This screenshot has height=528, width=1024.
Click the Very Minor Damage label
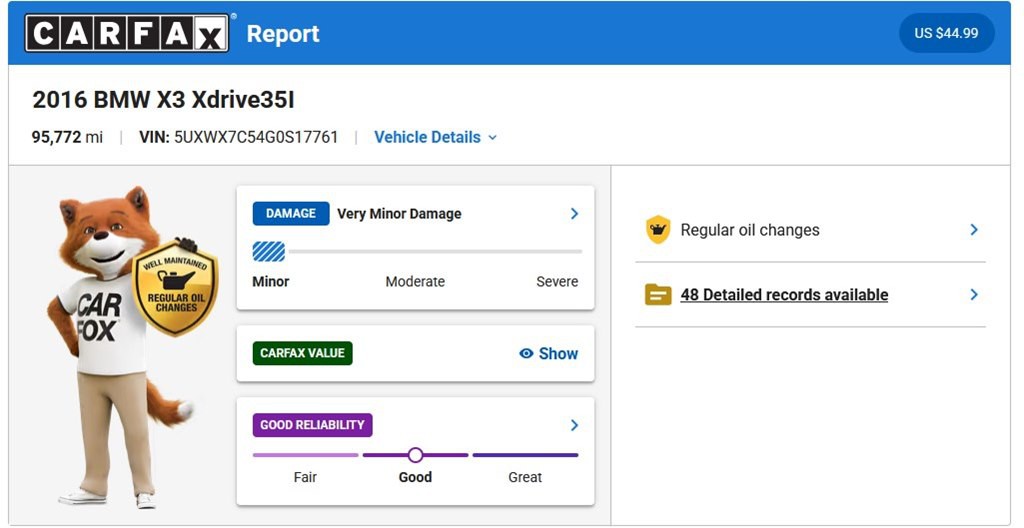399,214
